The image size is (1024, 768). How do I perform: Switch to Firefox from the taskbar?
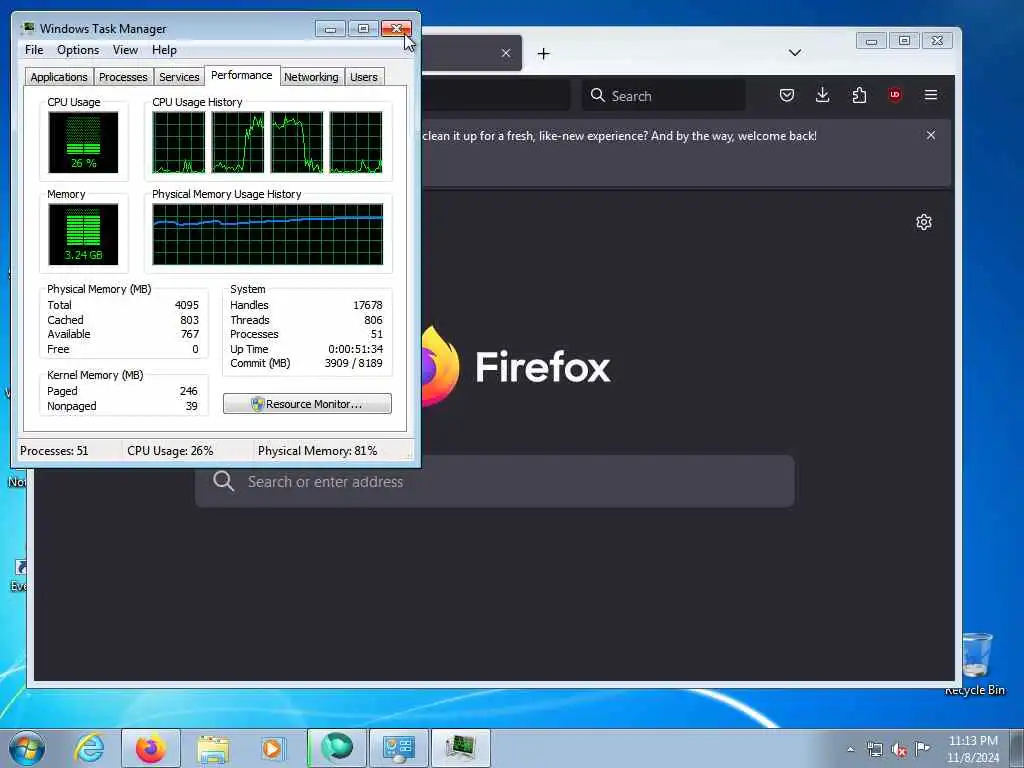click(150, 748)
